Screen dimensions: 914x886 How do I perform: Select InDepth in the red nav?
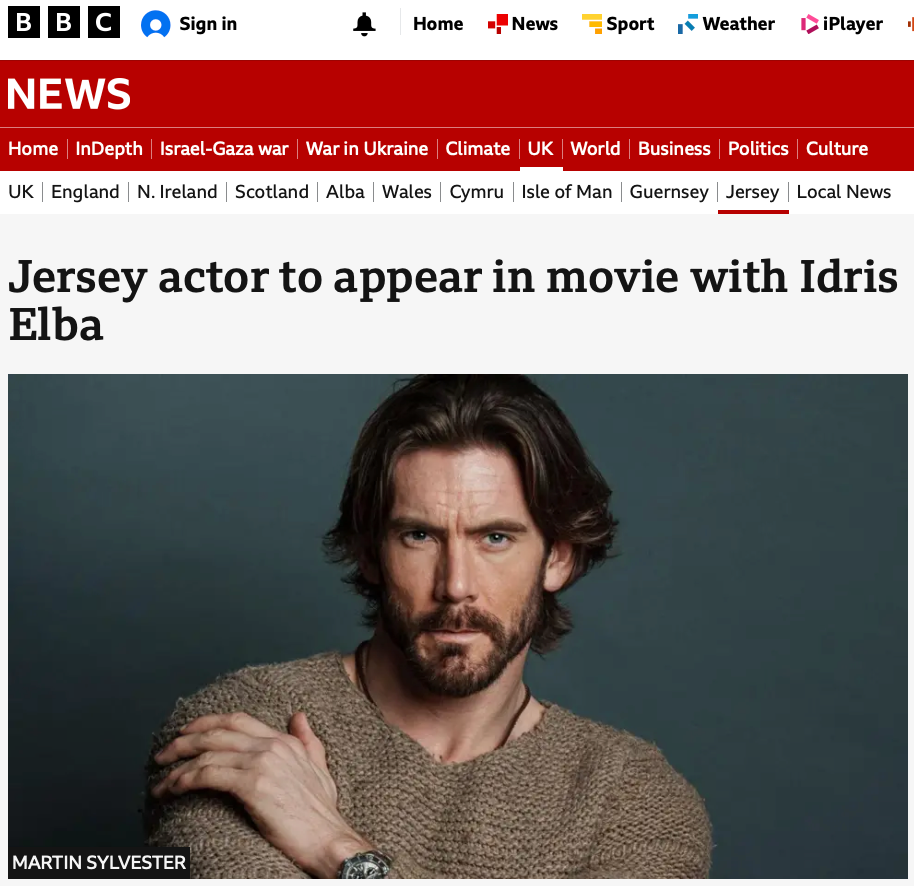tap(109, 149)
